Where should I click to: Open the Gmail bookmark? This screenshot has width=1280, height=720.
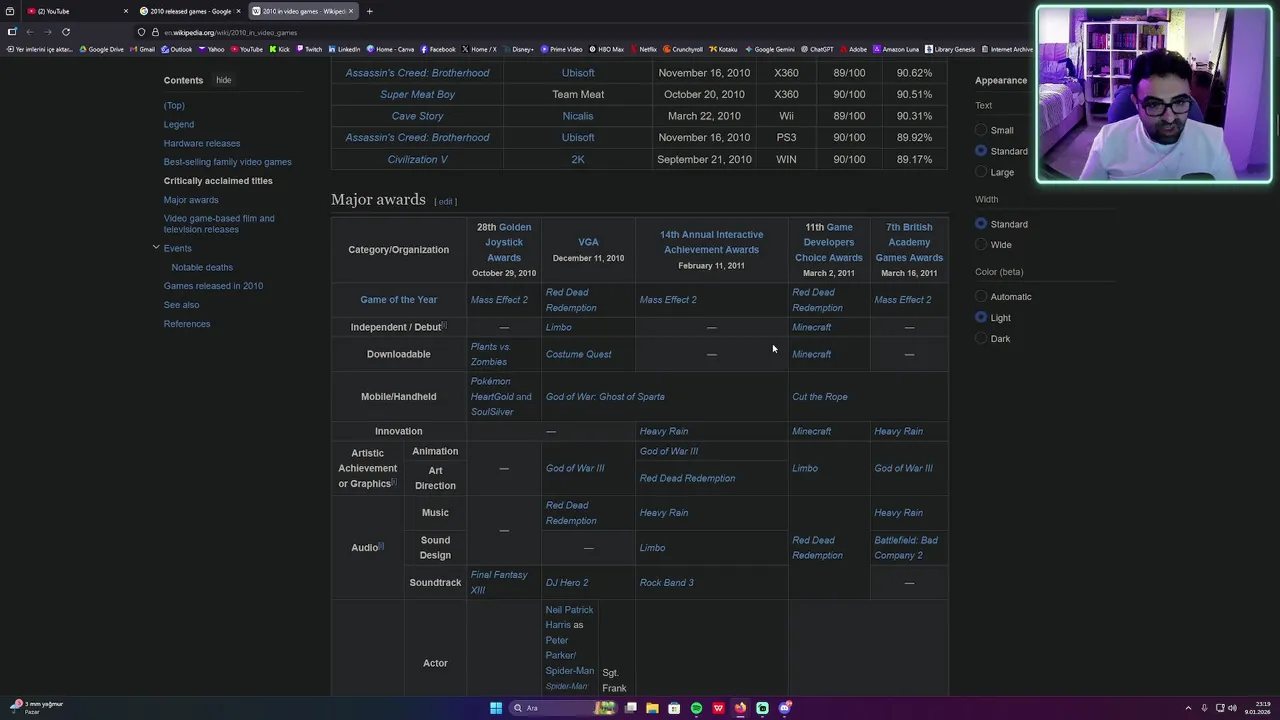point(142,49)
